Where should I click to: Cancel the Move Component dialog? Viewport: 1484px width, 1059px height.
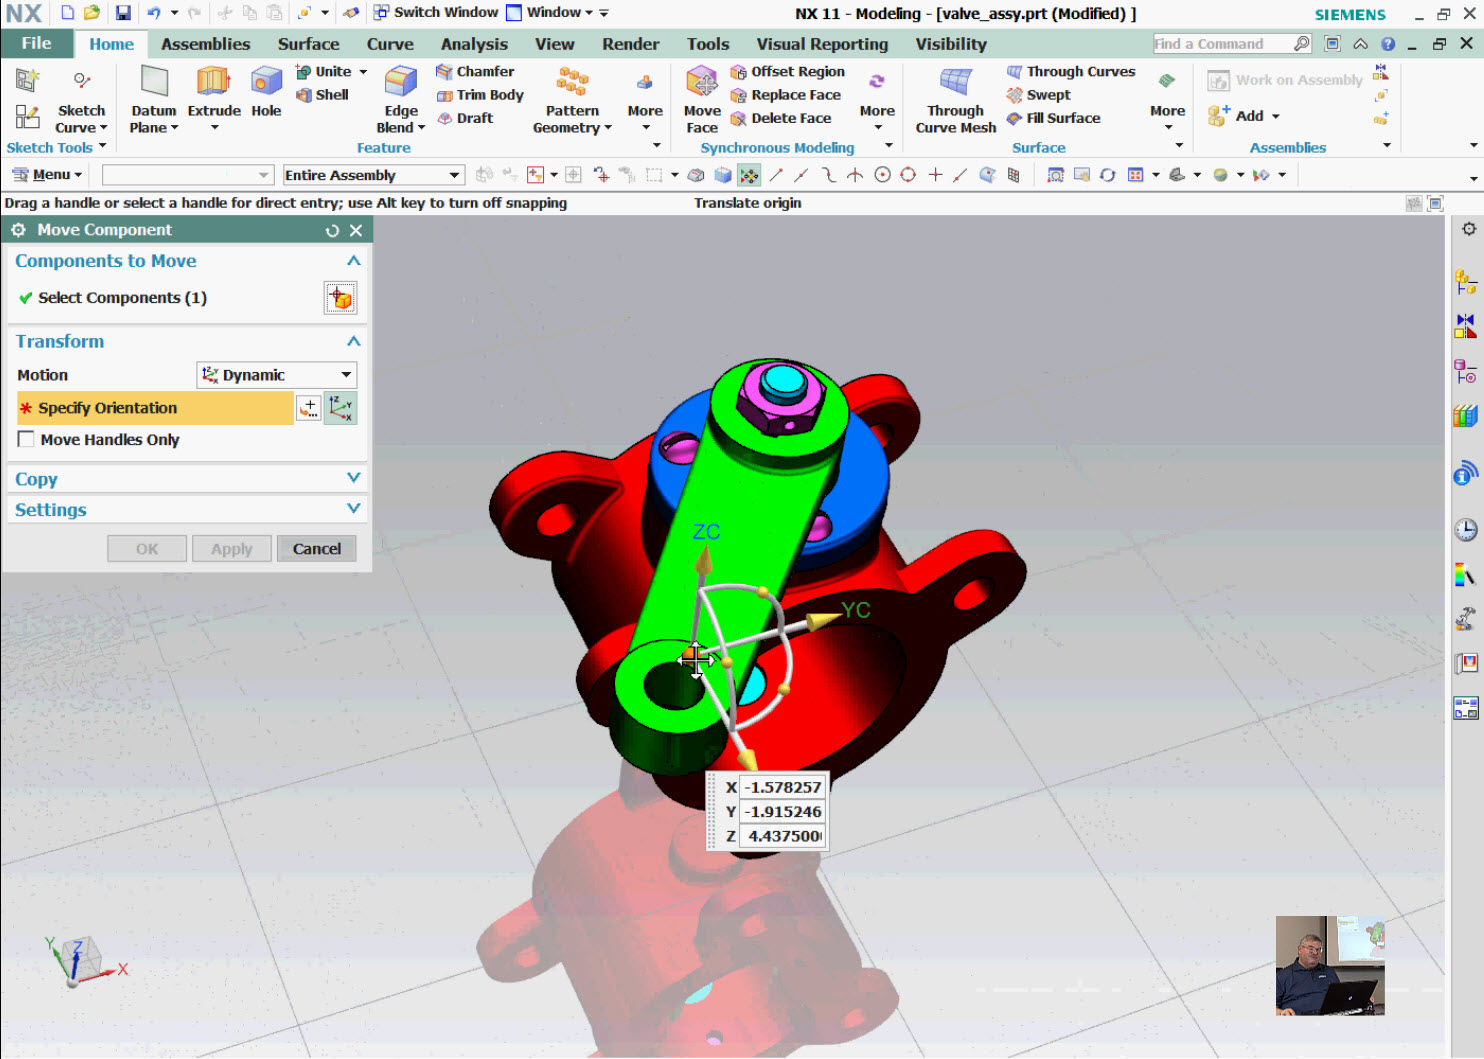click(x=316, y=548)
